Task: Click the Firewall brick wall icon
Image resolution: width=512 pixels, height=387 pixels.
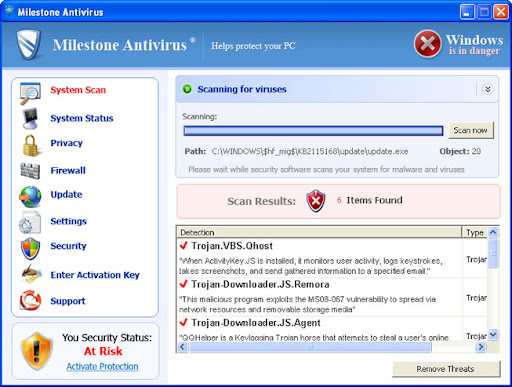Action: pos(30,171)
